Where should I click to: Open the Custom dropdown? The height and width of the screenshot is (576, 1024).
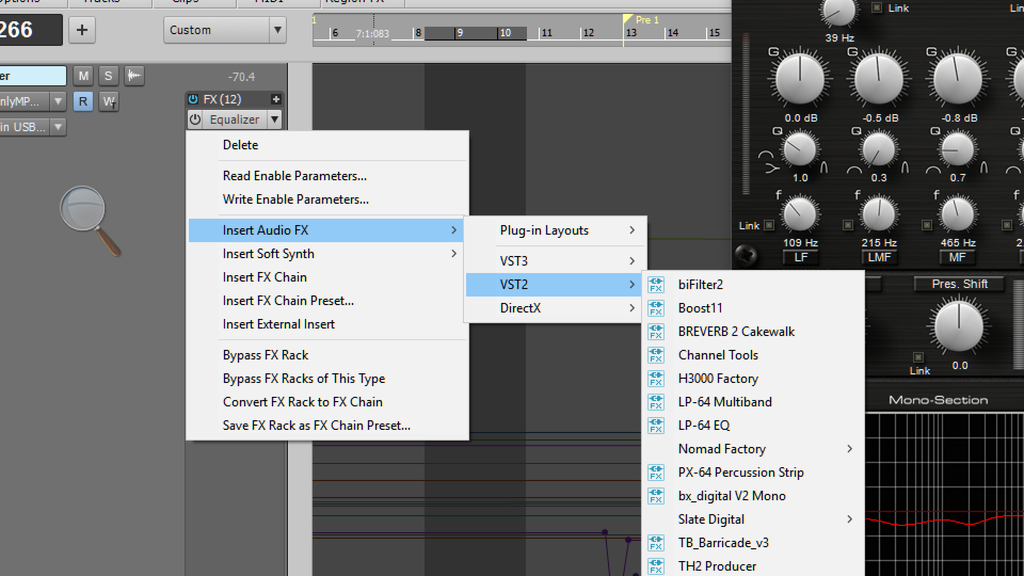(x=225, y=30)
